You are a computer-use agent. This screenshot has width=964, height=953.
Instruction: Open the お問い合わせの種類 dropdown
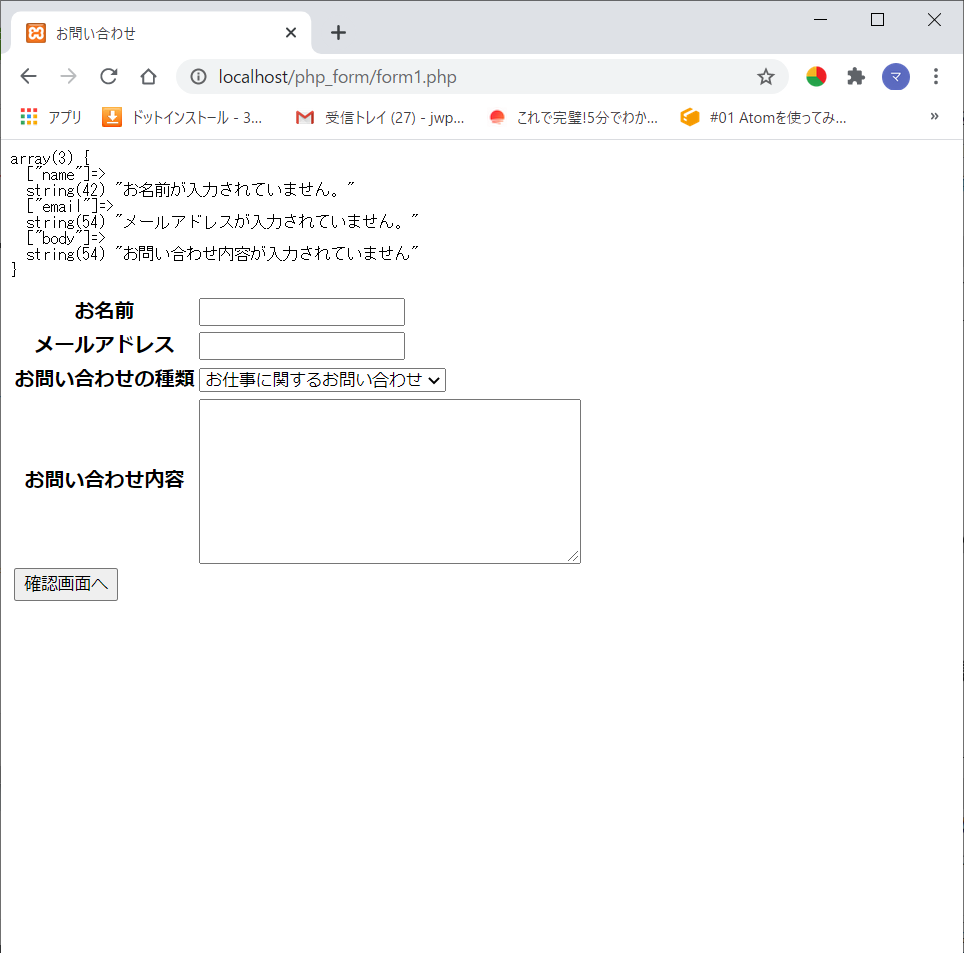click(322, 379)
